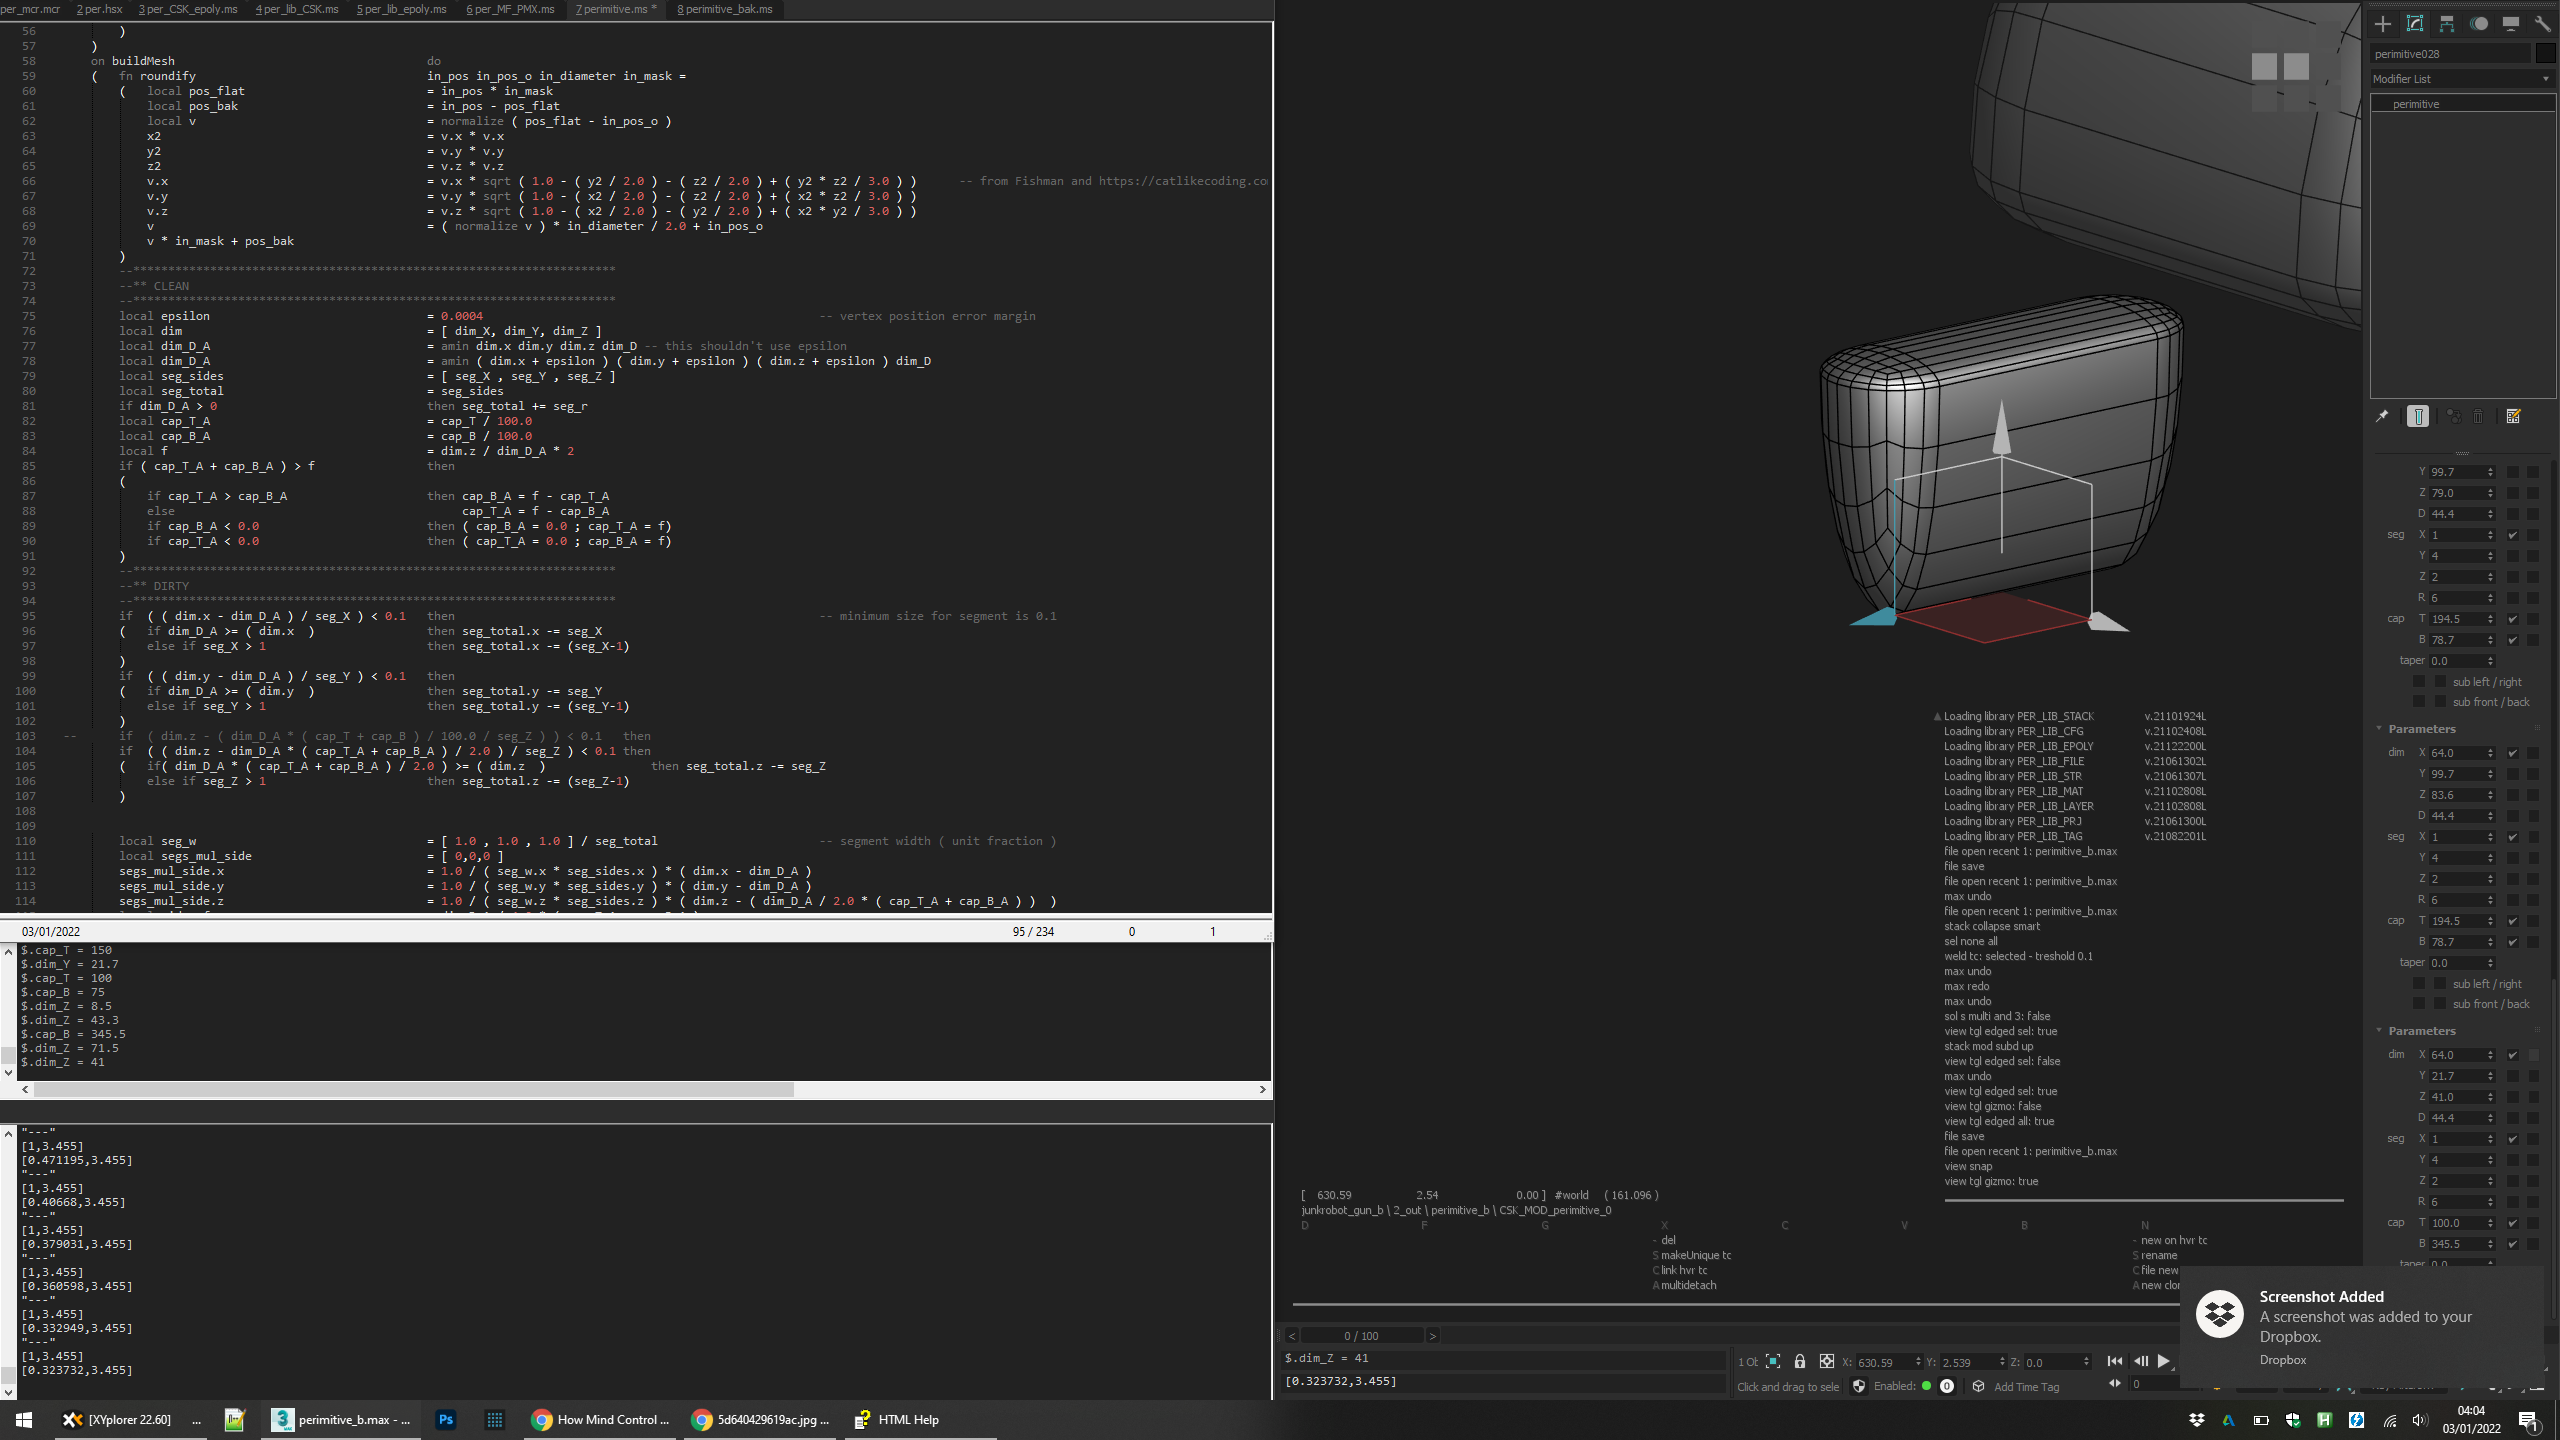Click the shield icon before Enabled label
Image resolution: width=2560 pixels, height=1440 pixels.
click(1859, 1386)
